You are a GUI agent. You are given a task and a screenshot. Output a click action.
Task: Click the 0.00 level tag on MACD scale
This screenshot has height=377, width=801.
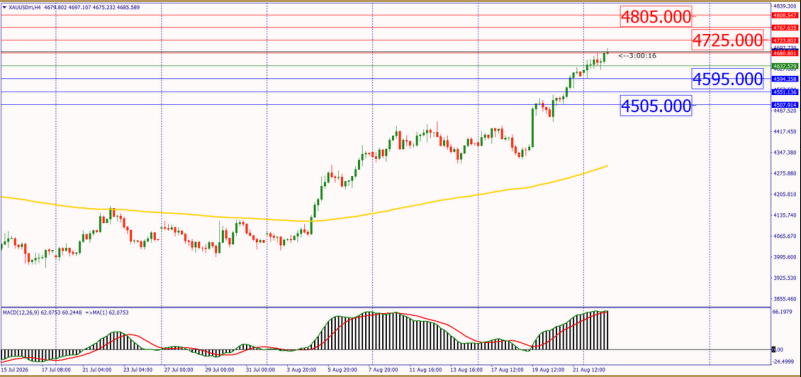coord(775,349)
